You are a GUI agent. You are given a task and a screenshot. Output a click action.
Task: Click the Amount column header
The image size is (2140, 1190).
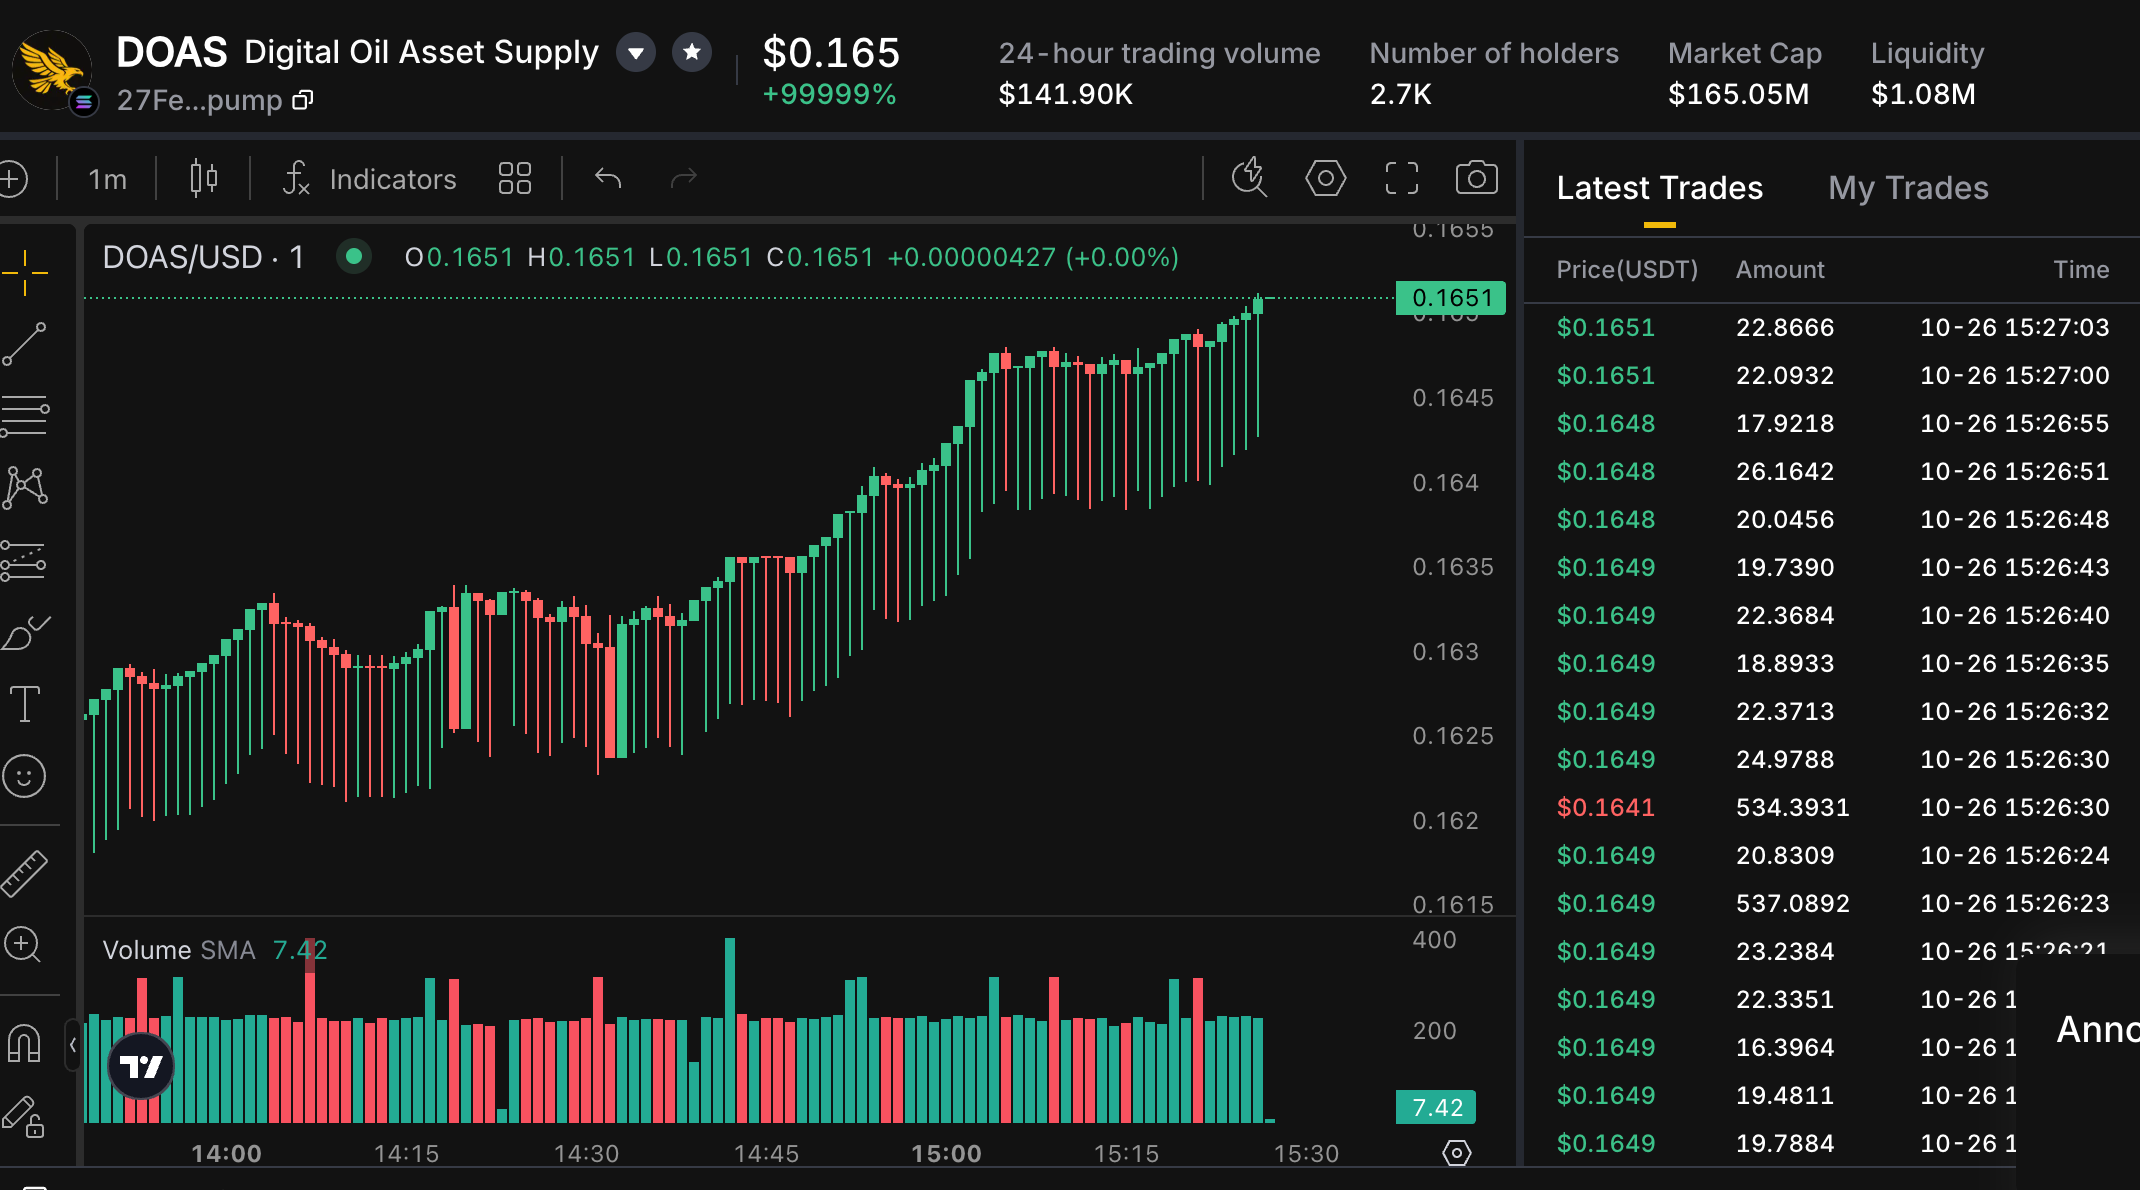click(1780, 269)
